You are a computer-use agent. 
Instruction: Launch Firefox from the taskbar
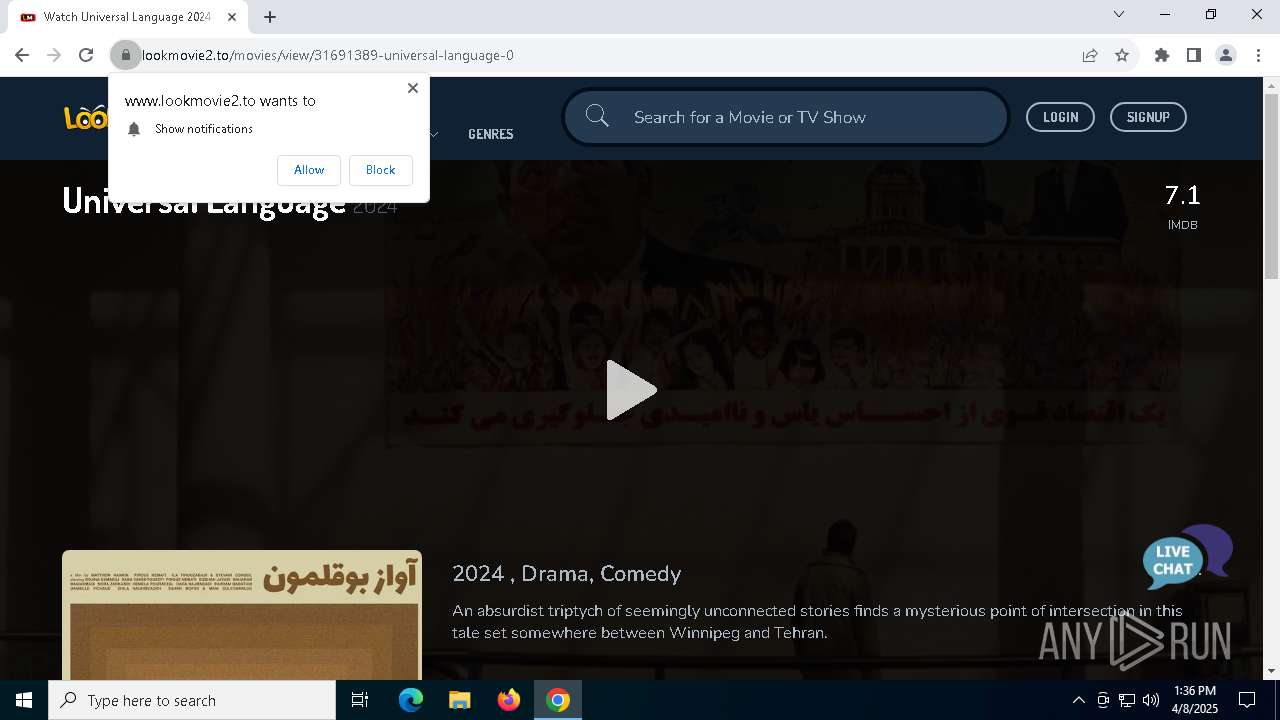[x=509, y=700]
